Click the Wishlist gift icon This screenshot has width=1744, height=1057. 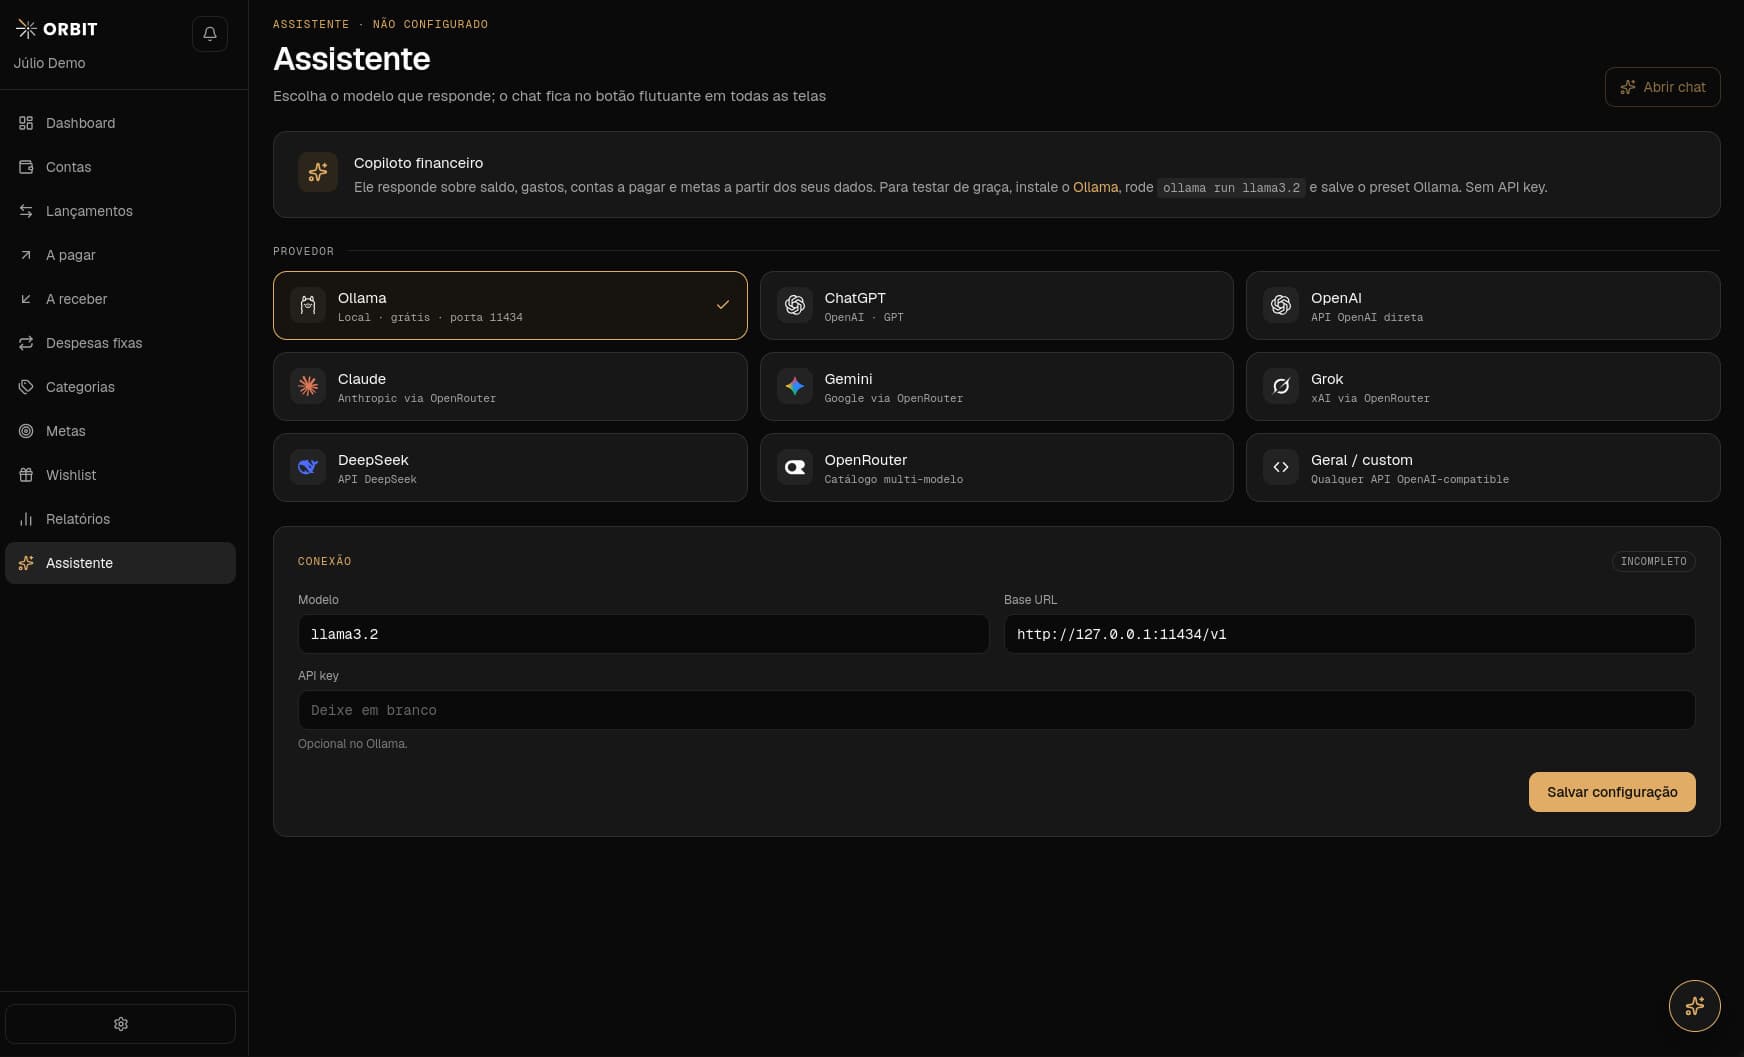tap(26, 475)
